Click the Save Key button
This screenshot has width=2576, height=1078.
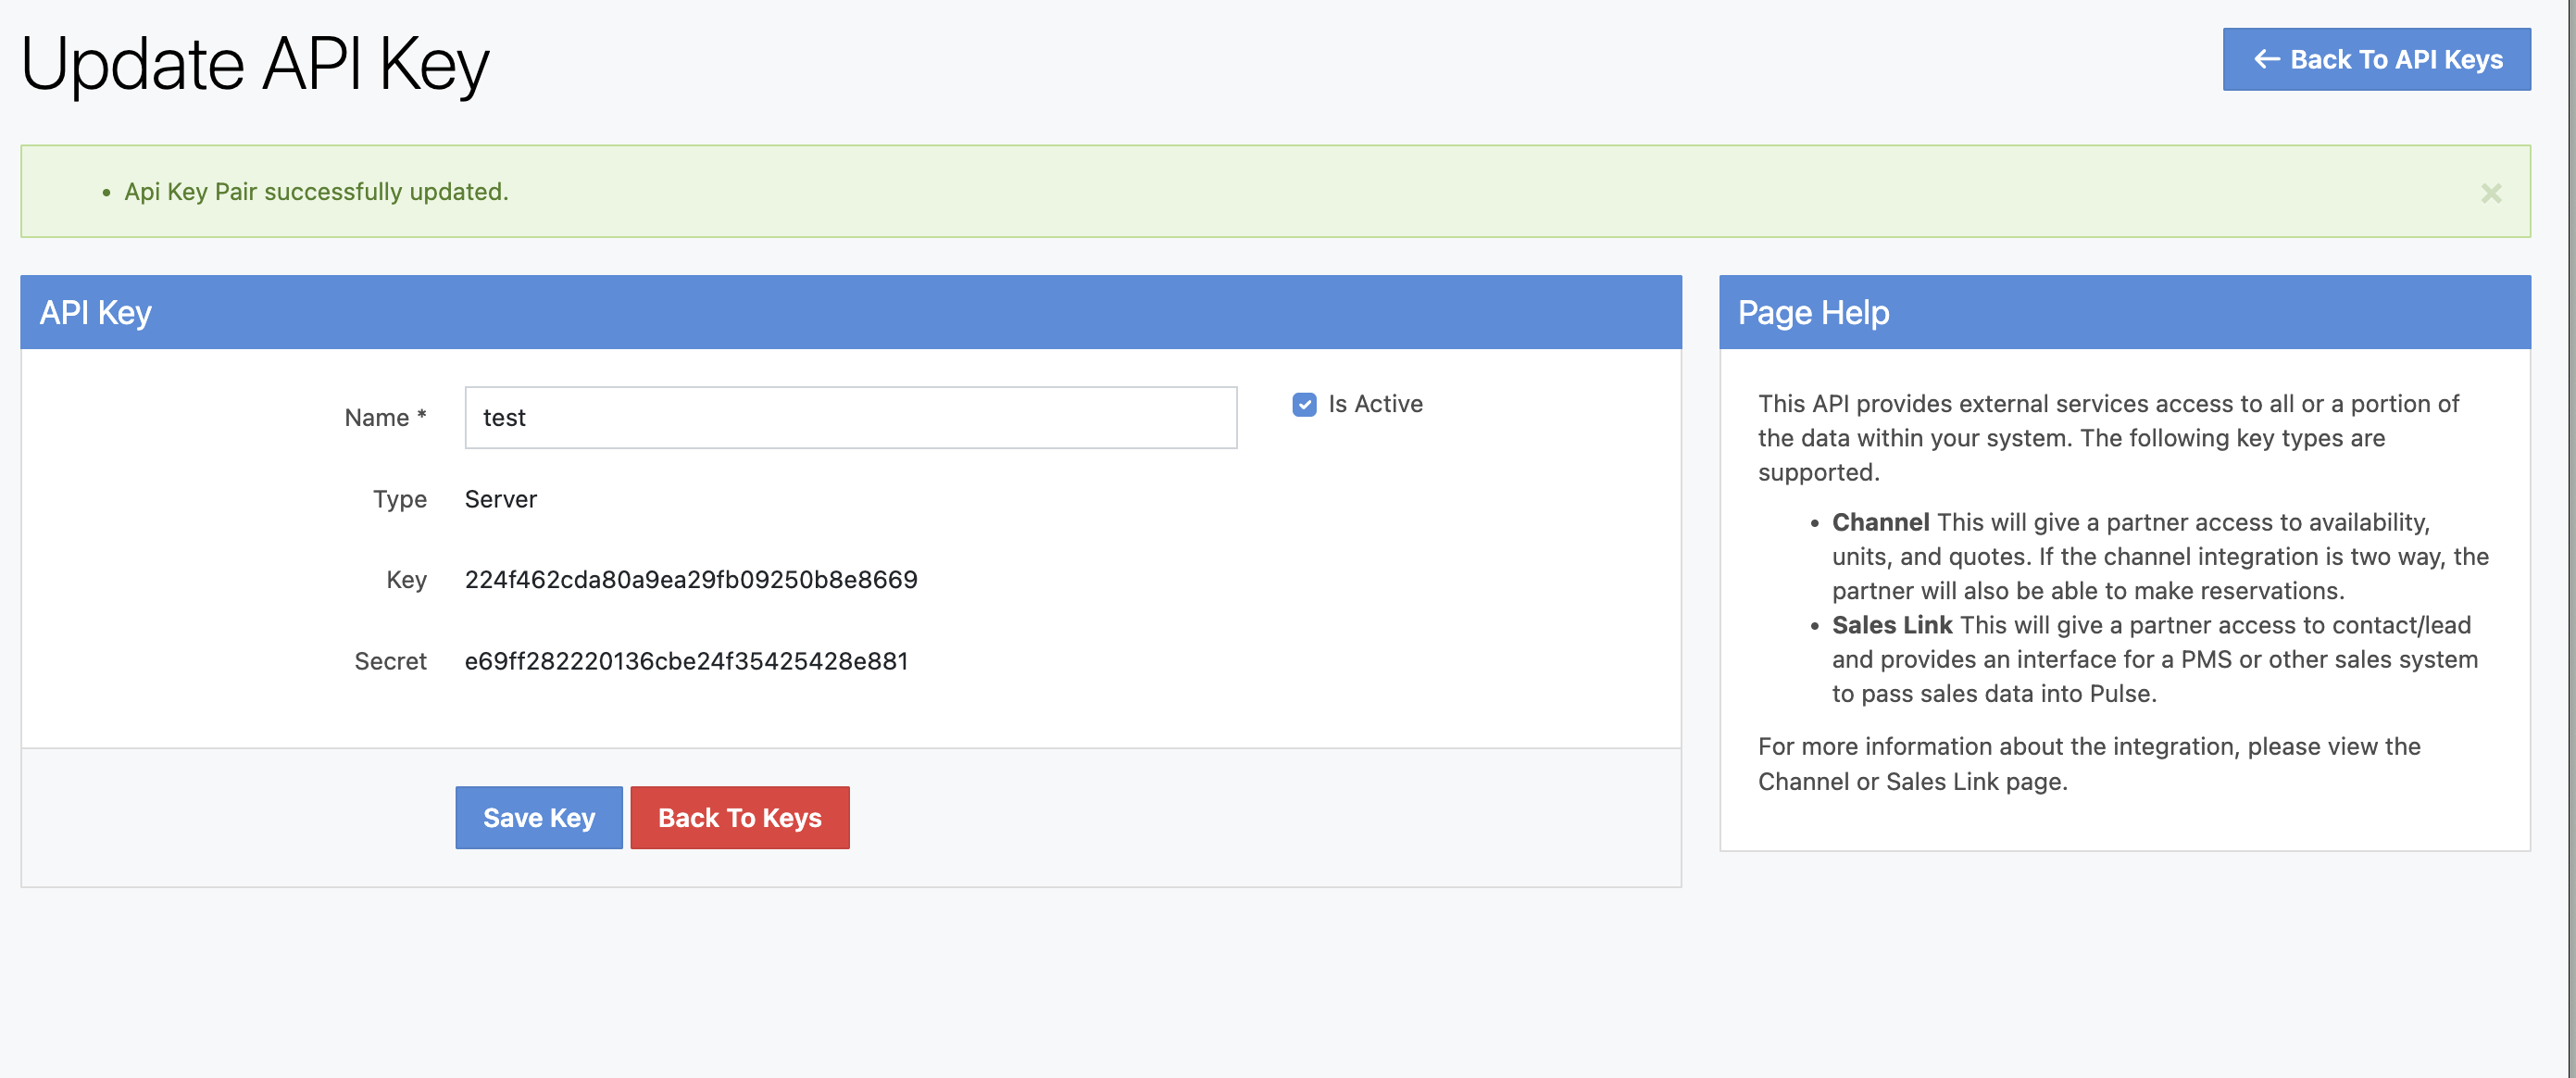pos(538,817)
